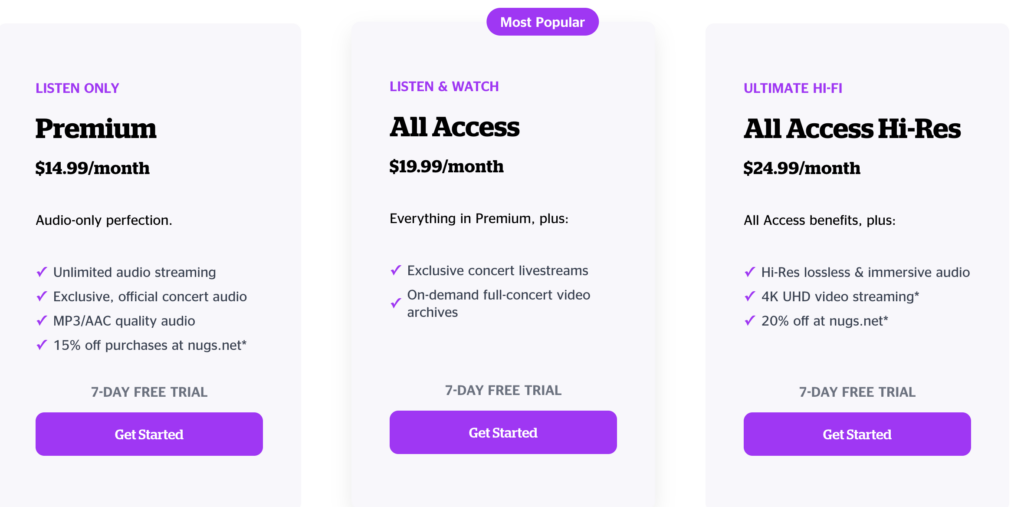Image resolution: width=1024 pixels, height=507 pixels.
Task: Click checkmark beside Exclusive concert livestreams
Action: (396, 270)
